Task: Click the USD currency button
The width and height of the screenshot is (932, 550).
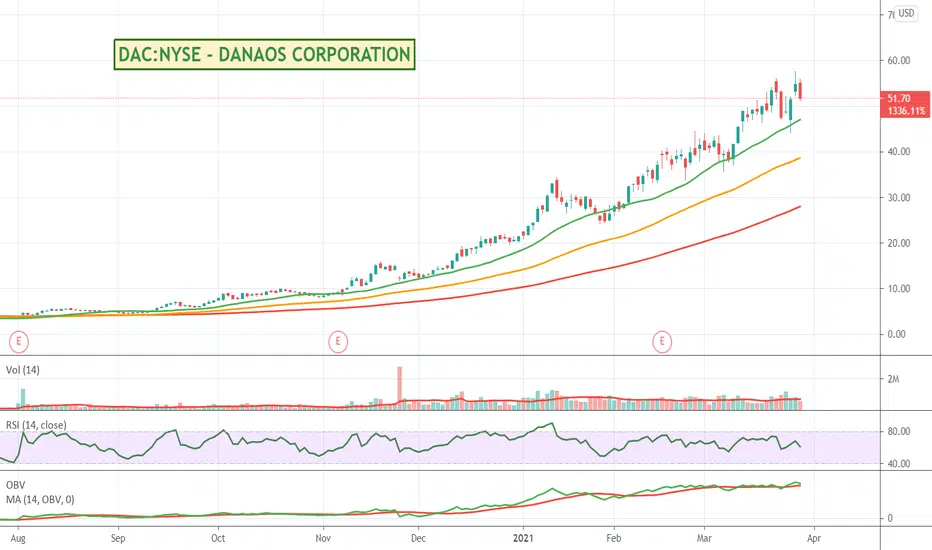Action: 906,13
